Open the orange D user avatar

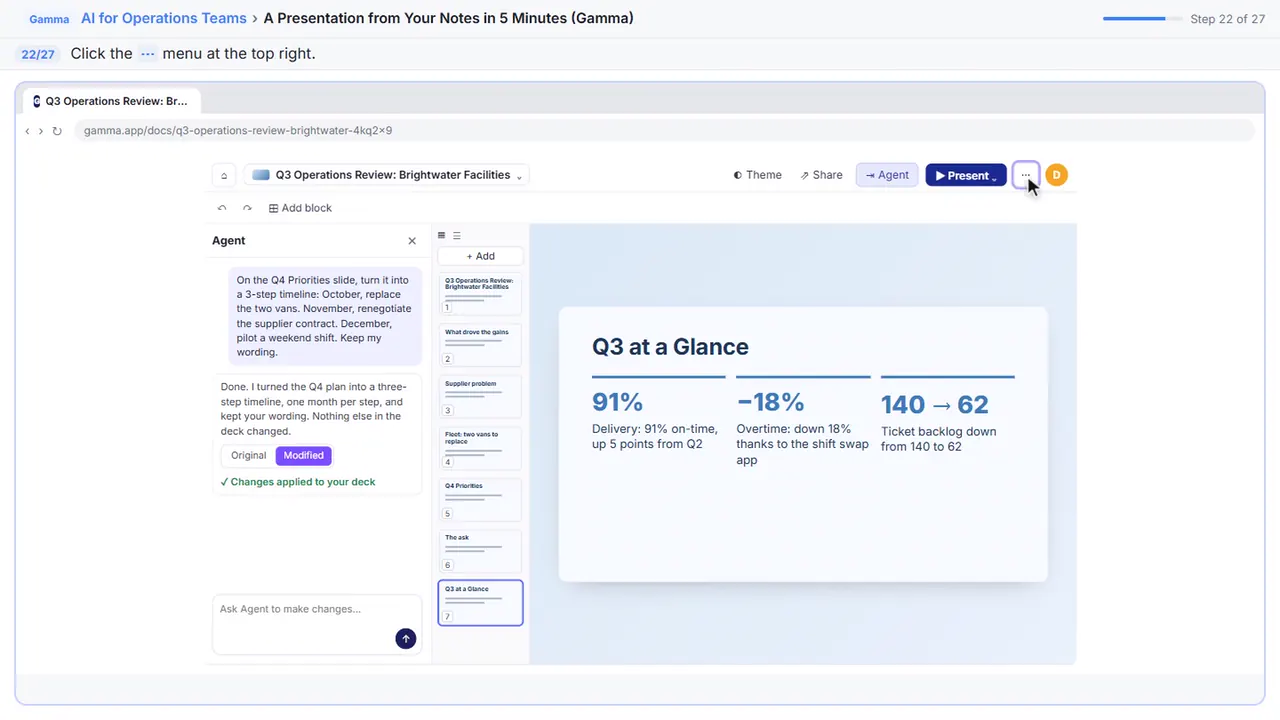[x=1056, y=175]
